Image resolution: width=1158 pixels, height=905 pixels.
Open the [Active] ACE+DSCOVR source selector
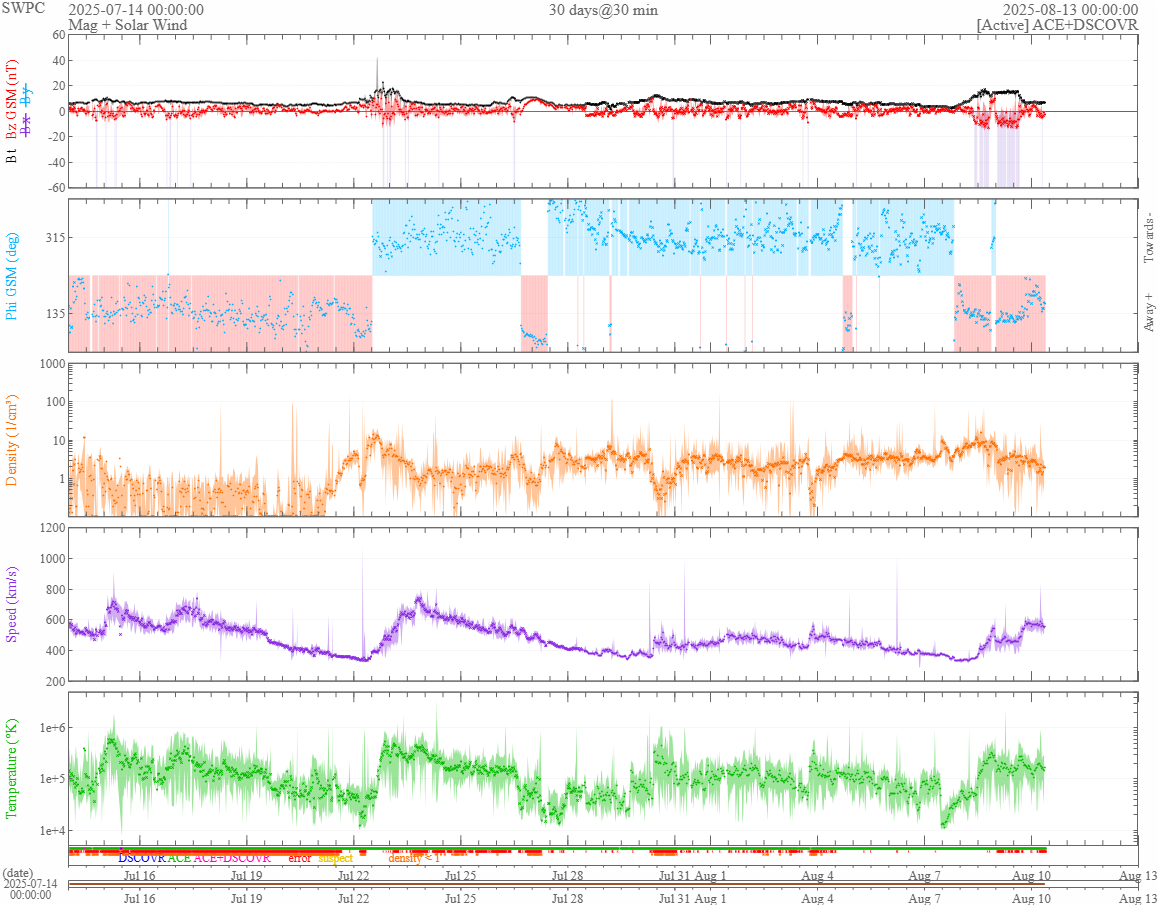coord(1057,24)
